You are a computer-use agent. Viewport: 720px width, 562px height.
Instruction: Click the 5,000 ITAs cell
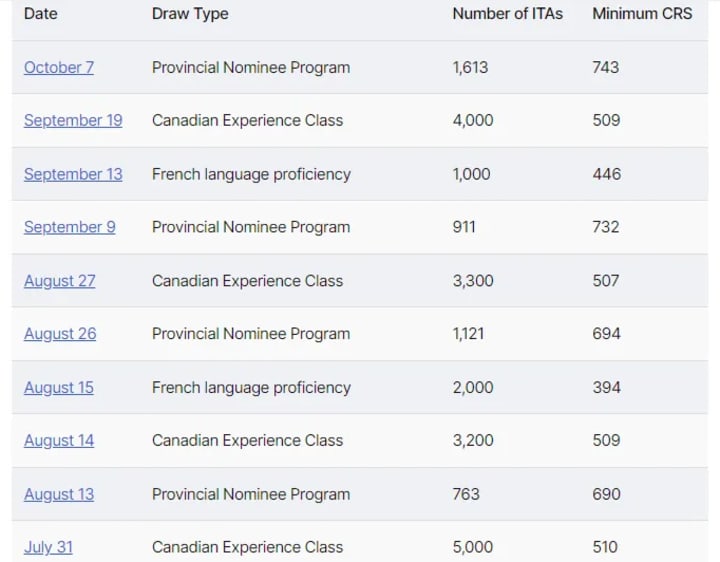473,547
